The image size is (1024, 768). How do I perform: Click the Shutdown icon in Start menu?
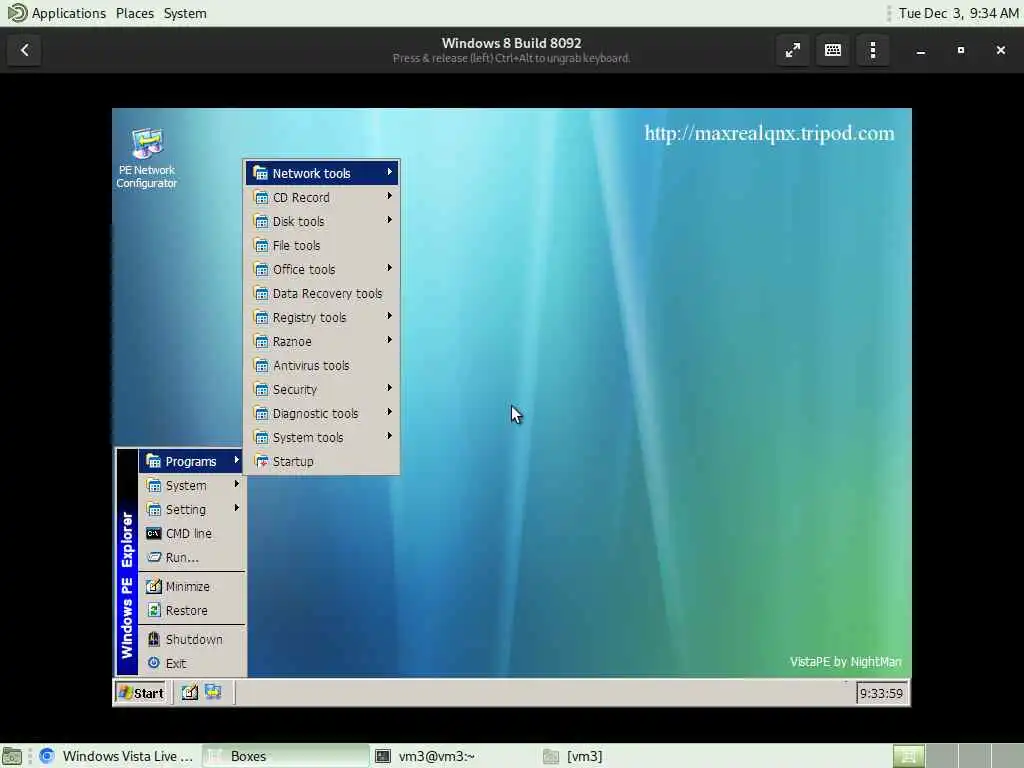[x=153, y=639]
